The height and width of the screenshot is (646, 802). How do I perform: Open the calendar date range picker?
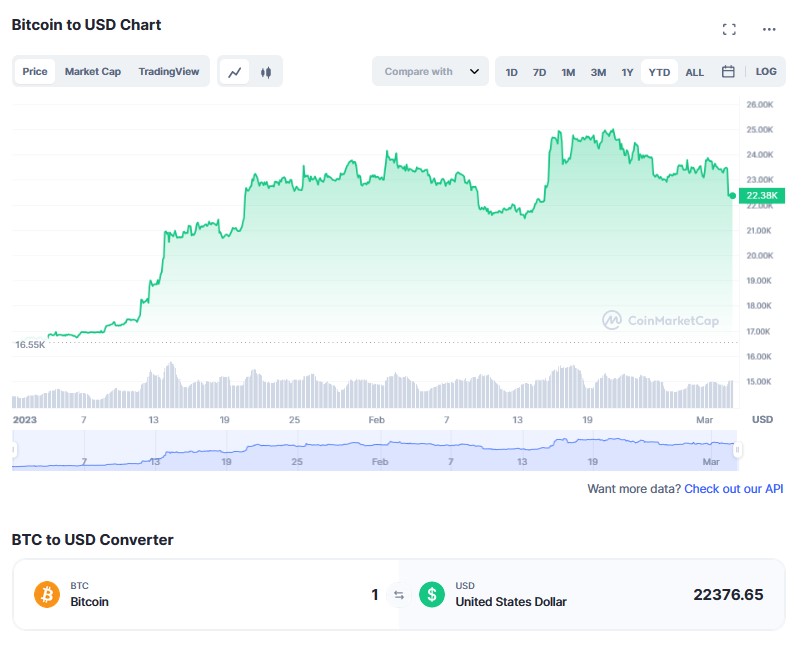pos(728,72)
